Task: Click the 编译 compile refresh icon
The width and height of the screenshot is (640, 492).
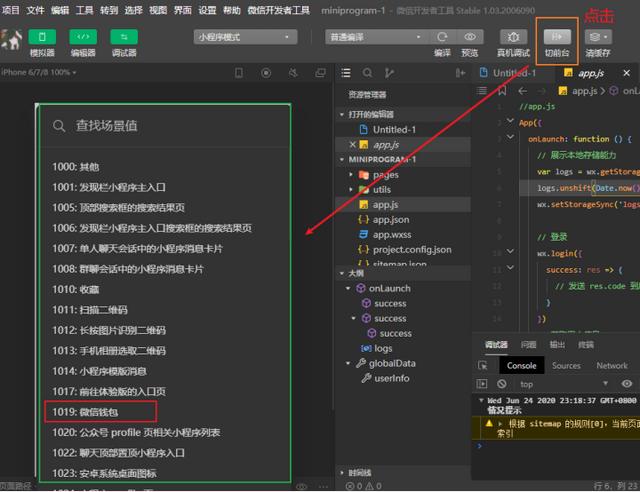Action: [x=441, y=37]
